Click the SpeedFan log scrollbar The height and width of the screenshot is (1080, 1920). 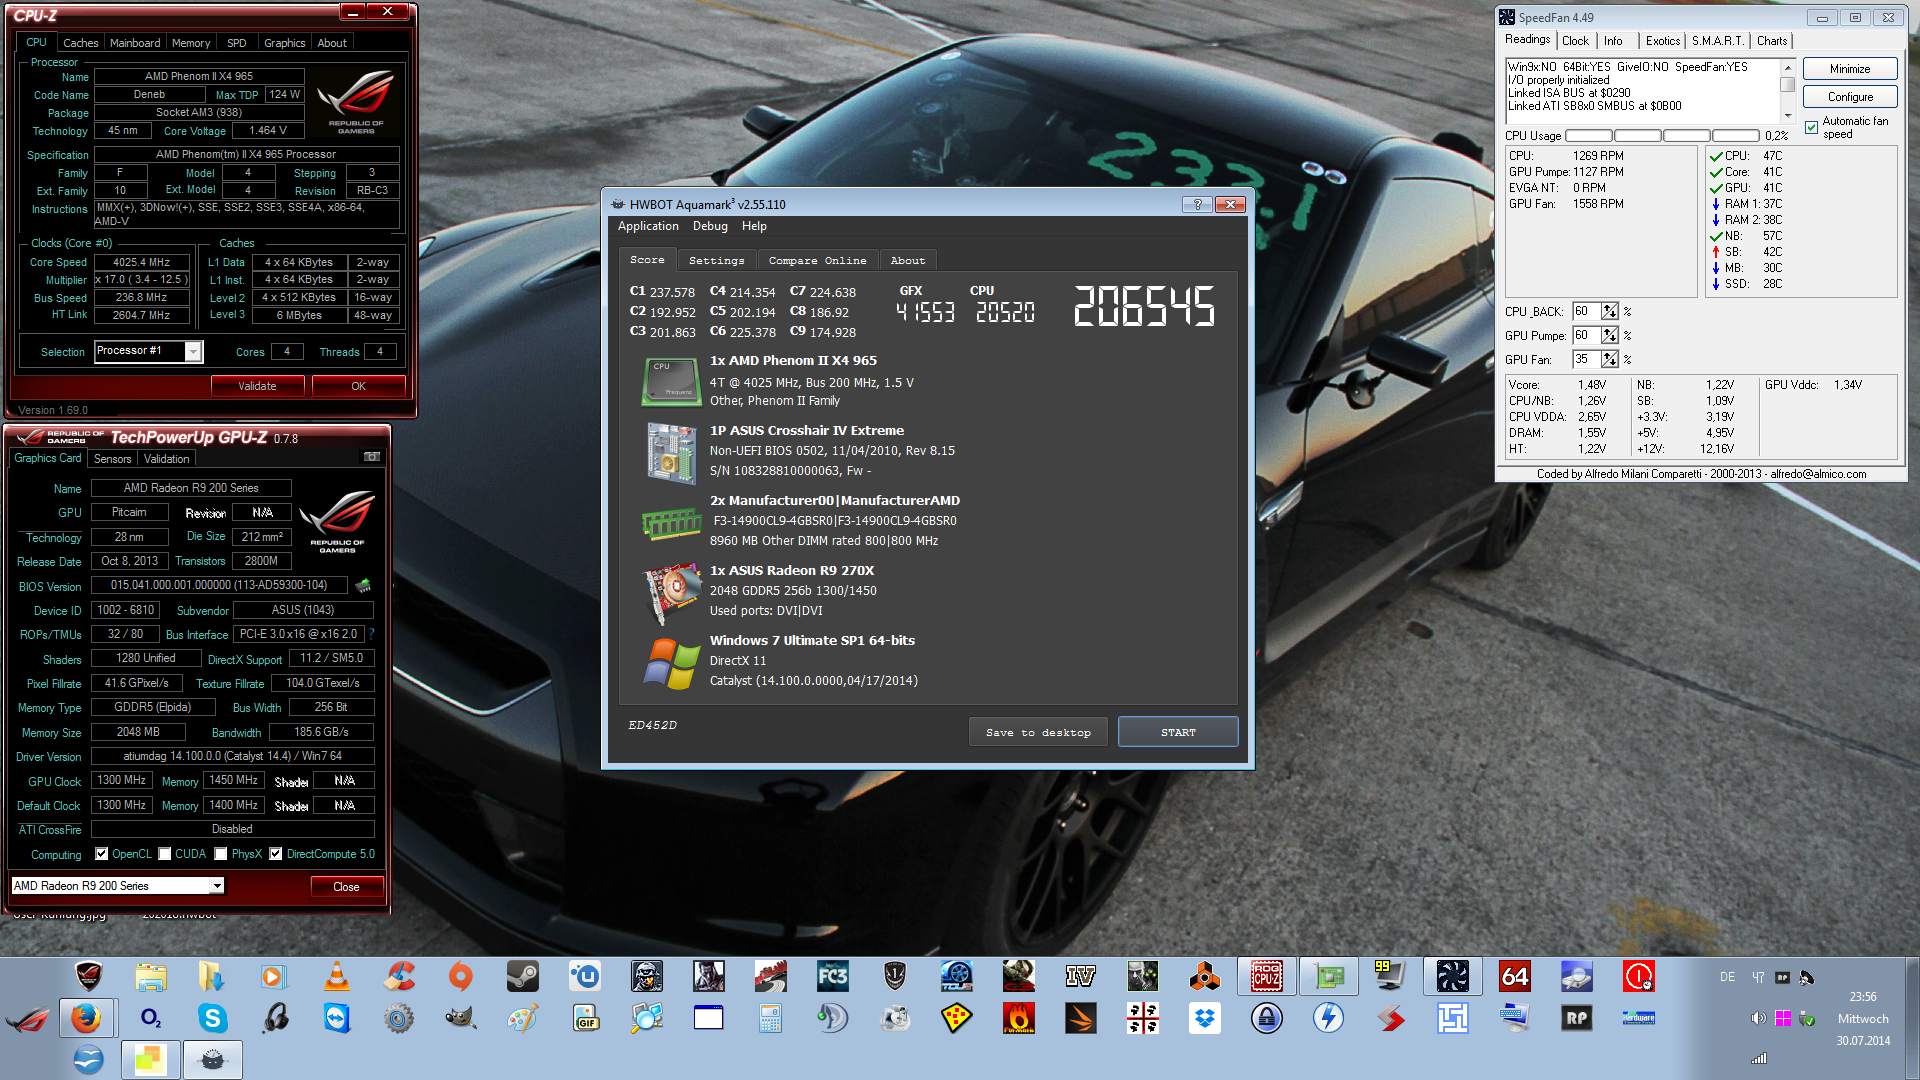click(x=1789, y=92)
